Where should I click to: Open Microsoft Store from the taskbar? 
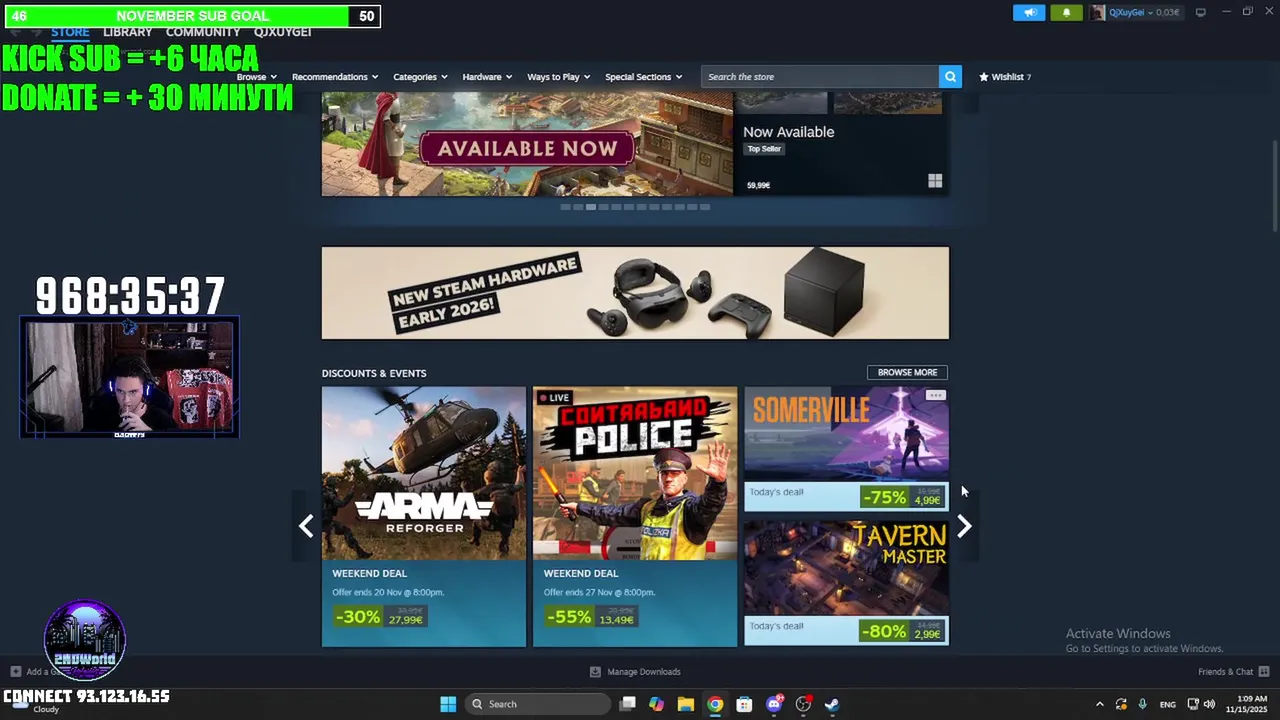(x=744, y=704)
